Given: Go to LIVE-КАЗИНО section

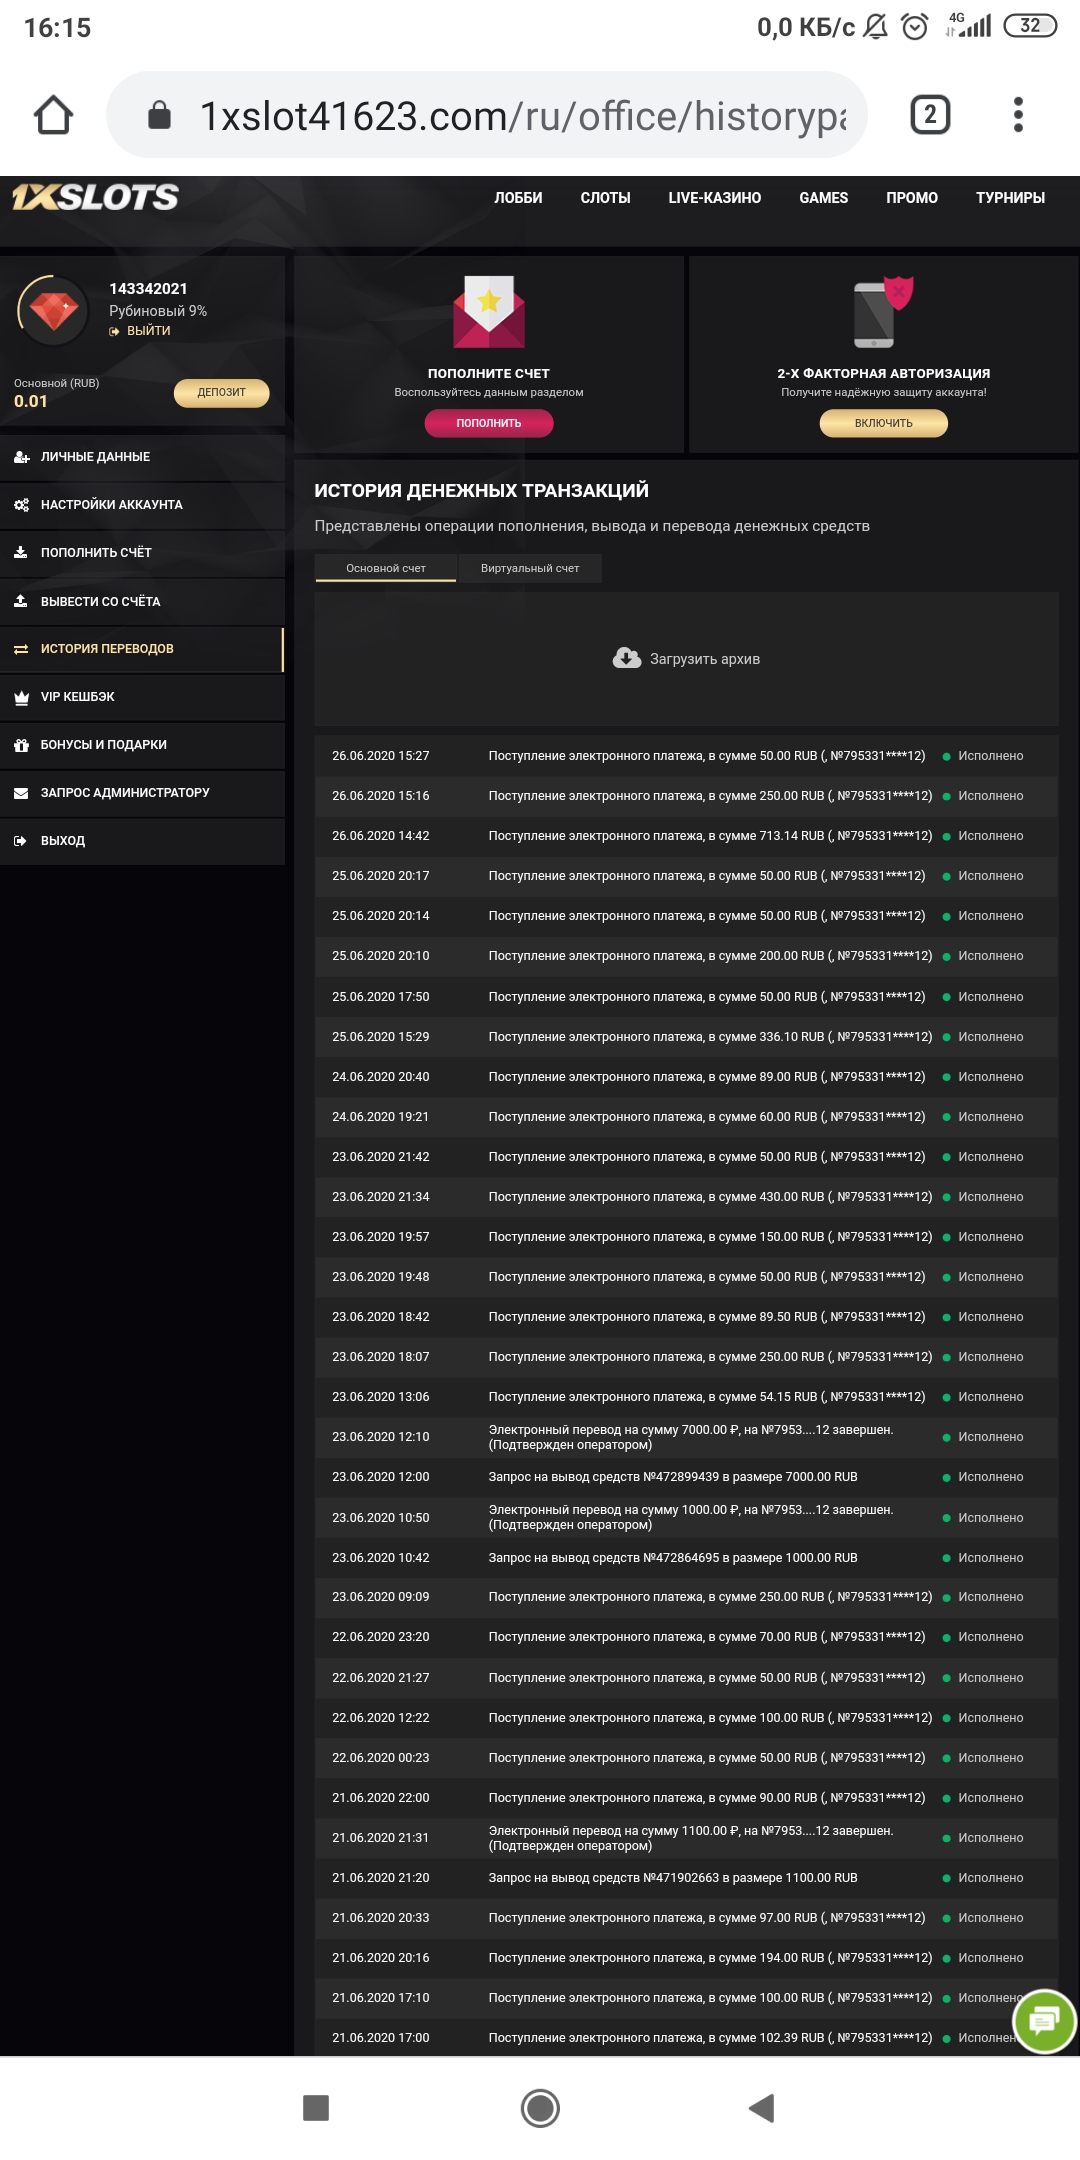Looking at the screenshot, I should tap(714, 198).
